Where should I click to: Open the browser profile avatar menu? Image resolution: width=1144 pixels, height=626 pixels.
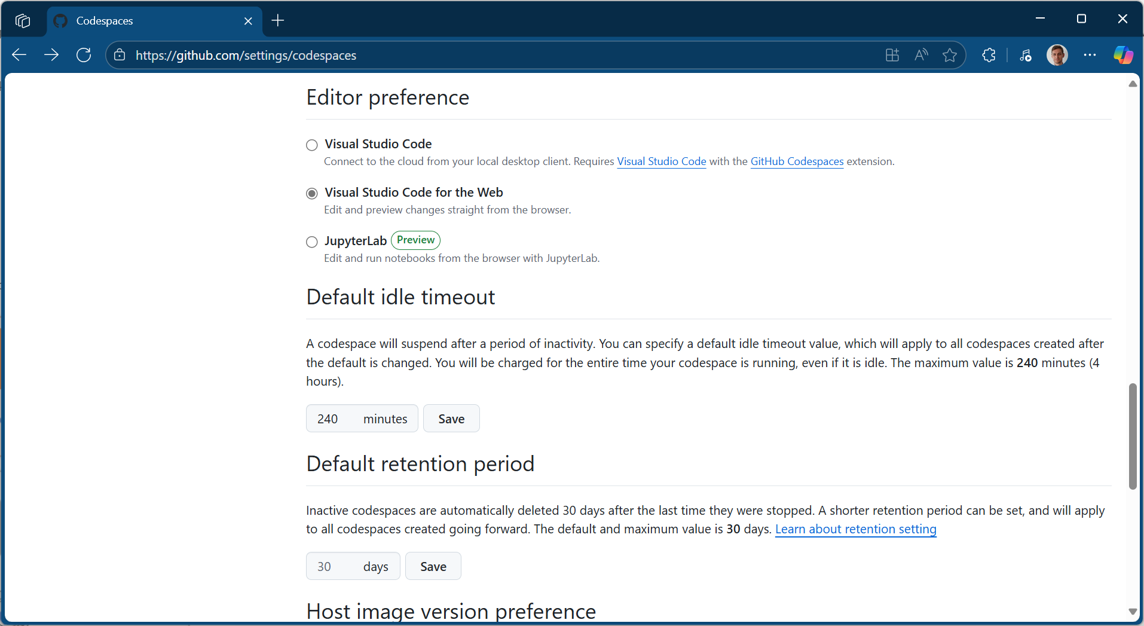click(x=1057, y=55)
